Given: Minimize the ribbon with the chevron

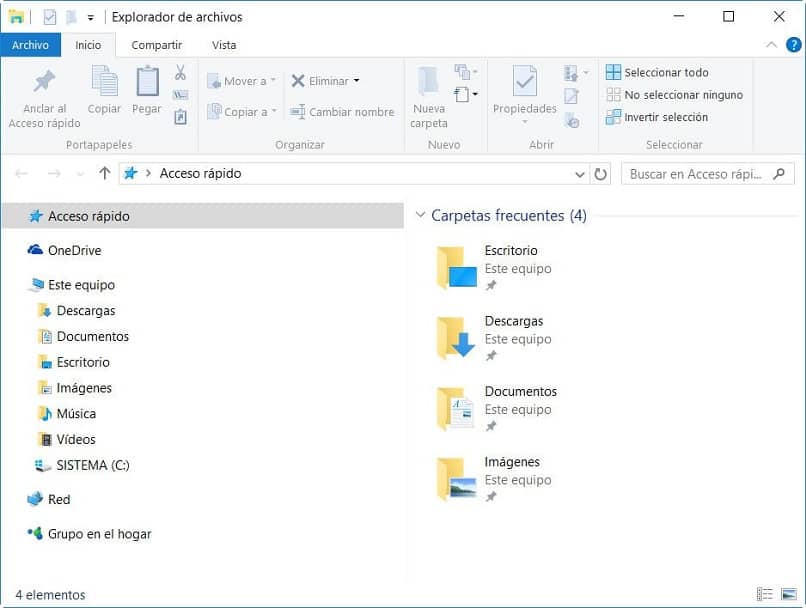Looking at the screenshot, I should (771, 45).
